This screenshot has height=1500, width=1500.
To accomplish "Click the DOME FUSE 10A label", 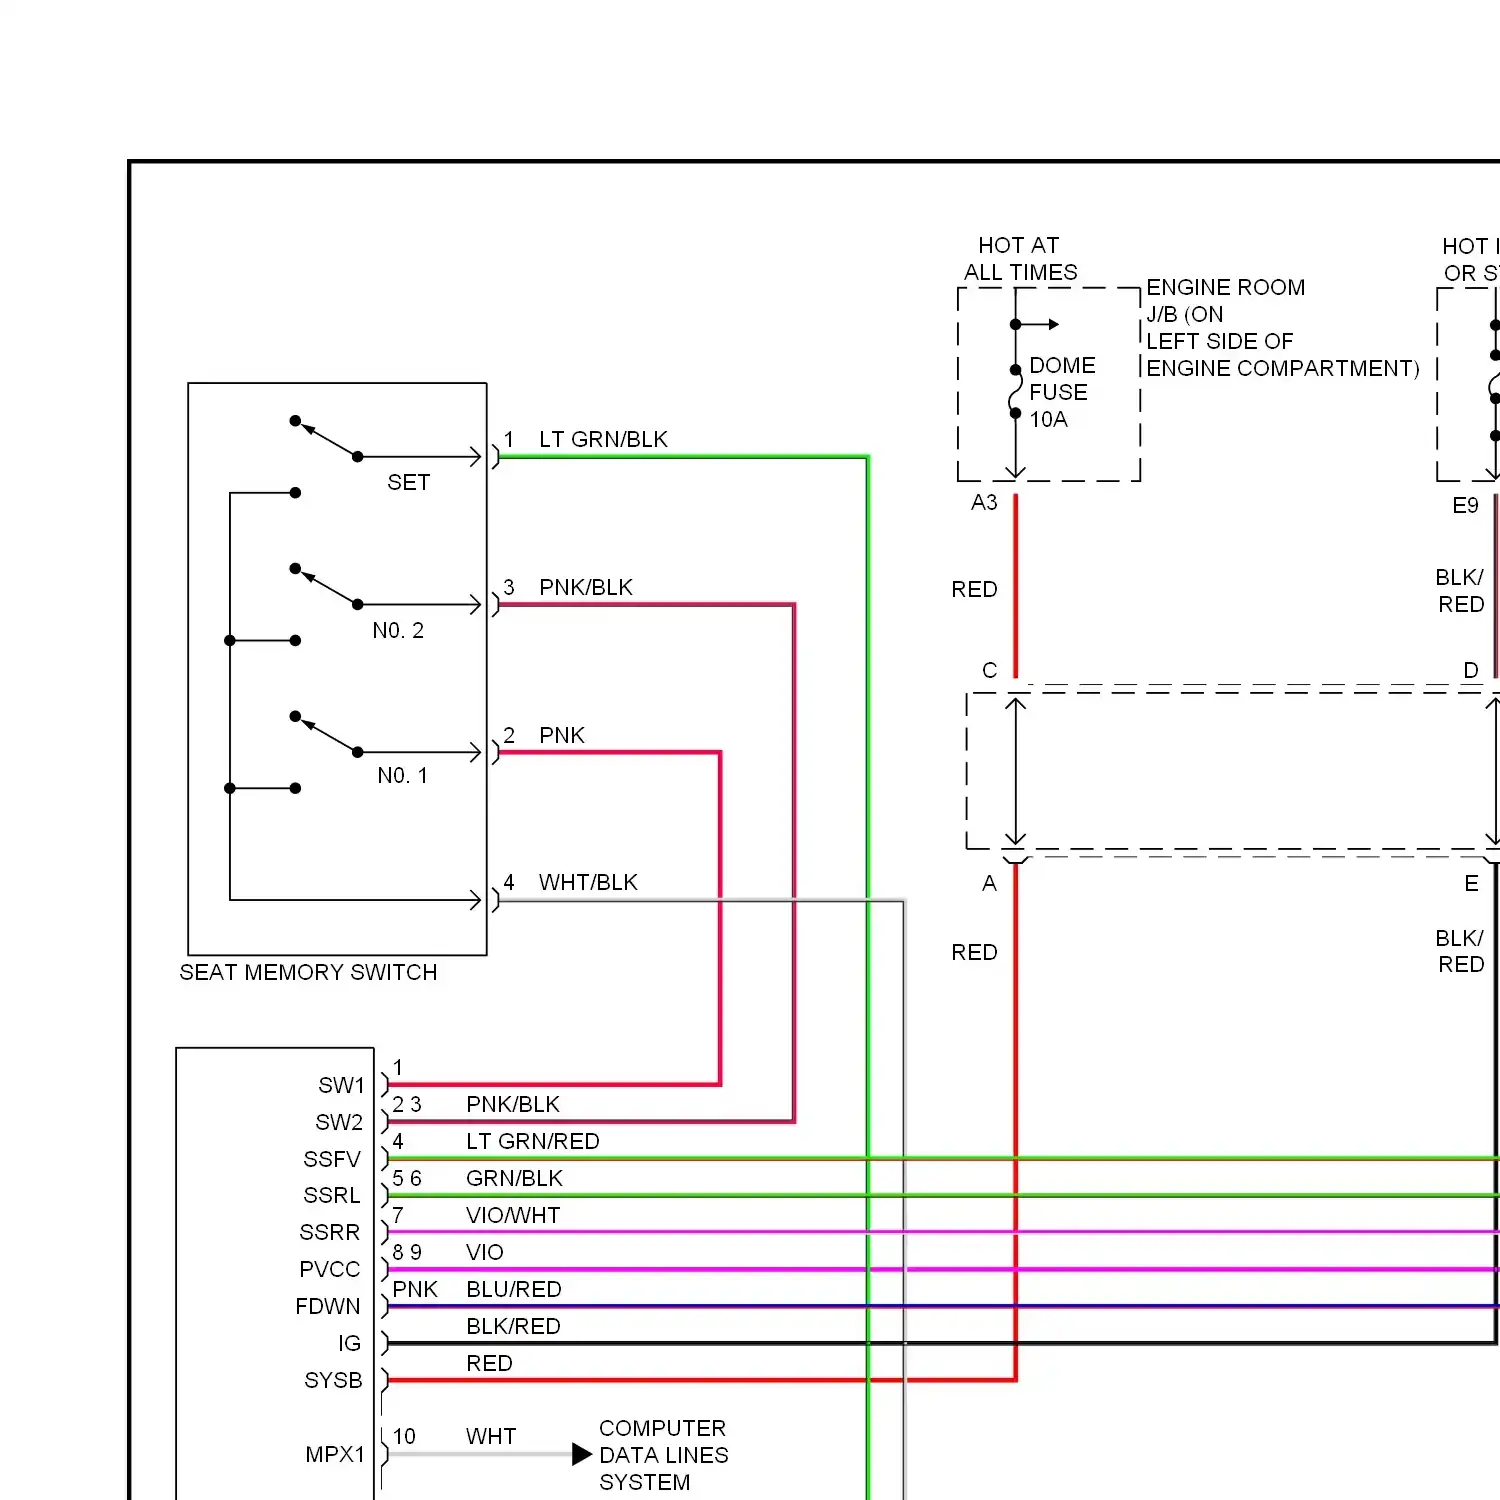I will coord(1062,392).
